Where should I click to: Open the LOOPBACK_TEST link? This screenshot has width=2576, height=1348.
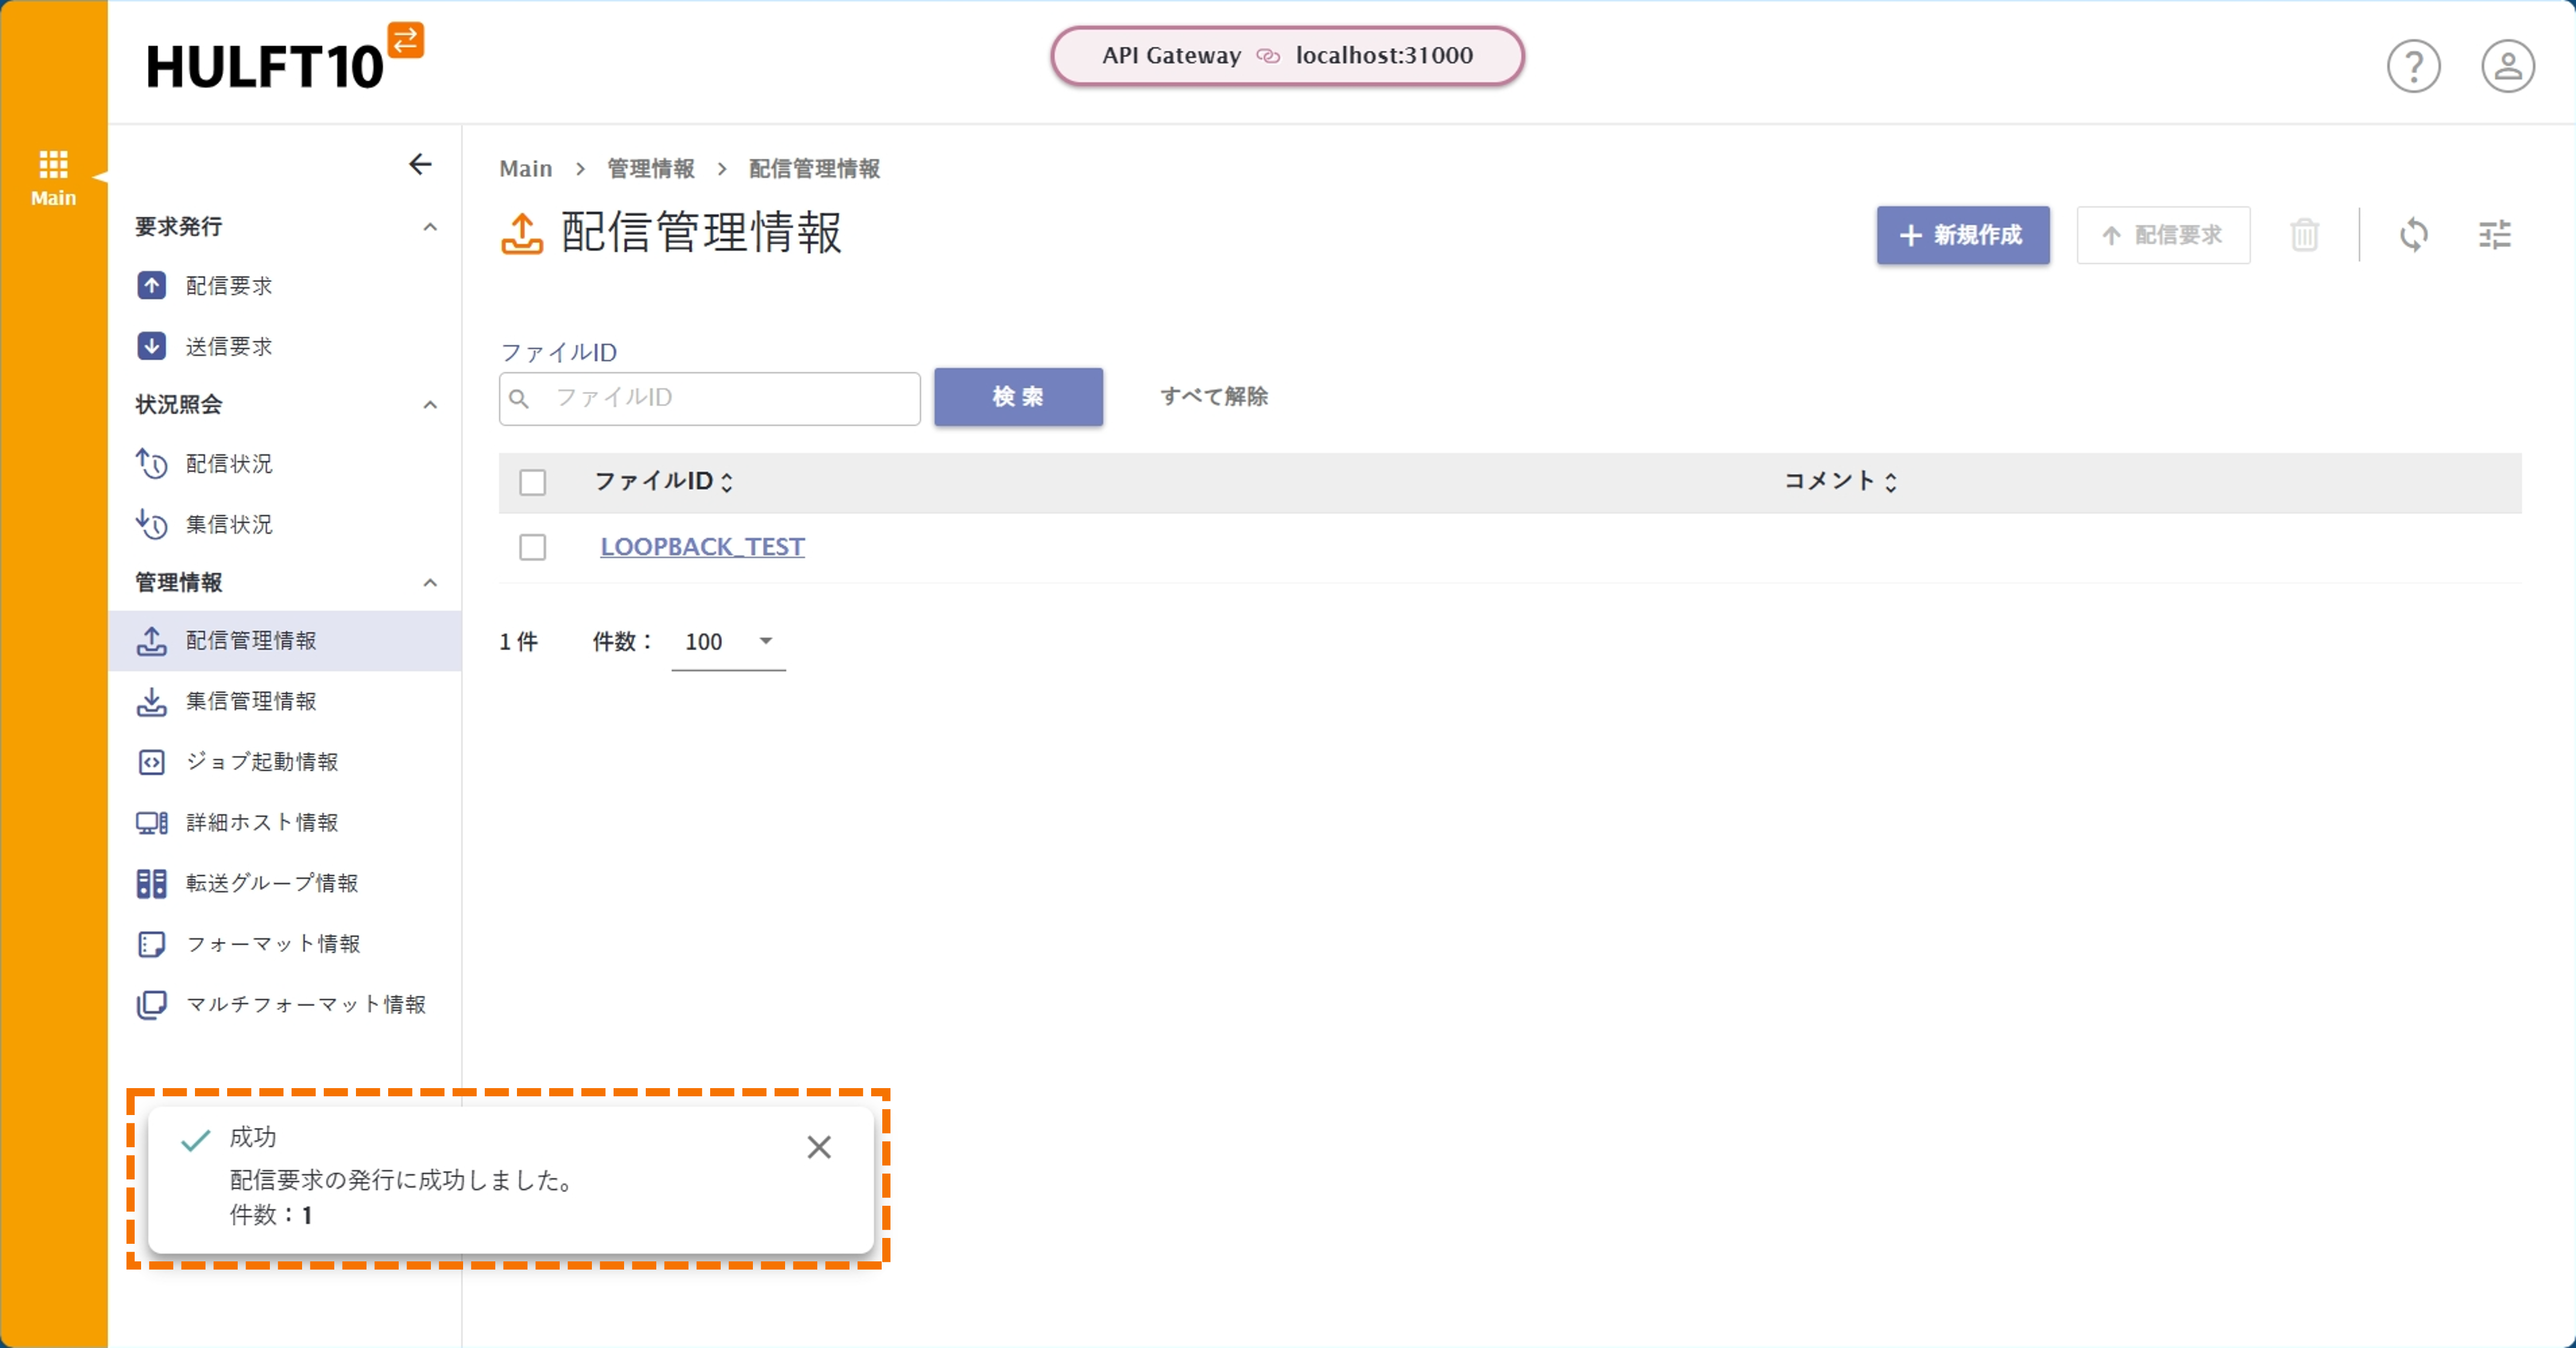click(x=702, y=547)
